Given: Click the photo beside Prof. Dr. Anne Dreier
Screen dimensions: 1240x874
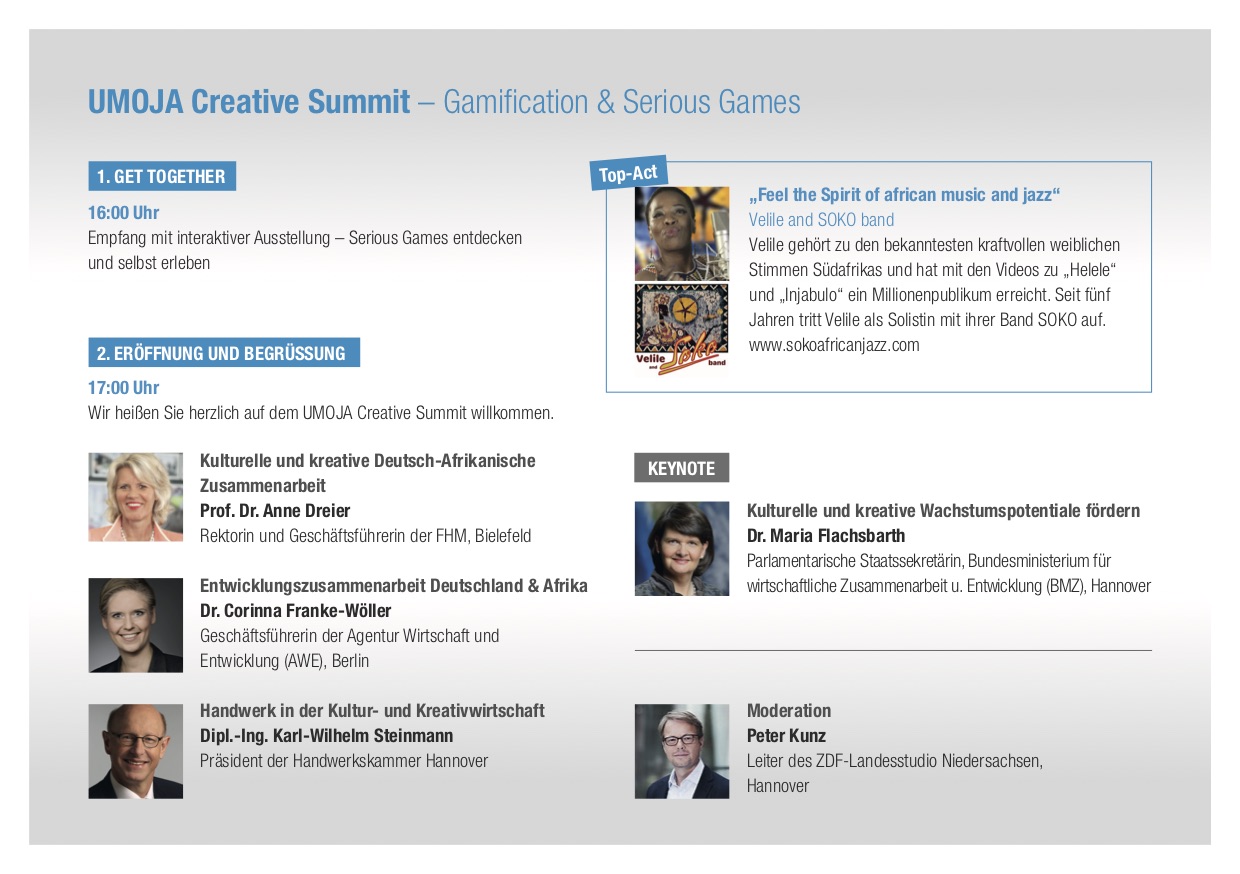Looking at the screenshot, I should tap(135, 497).
